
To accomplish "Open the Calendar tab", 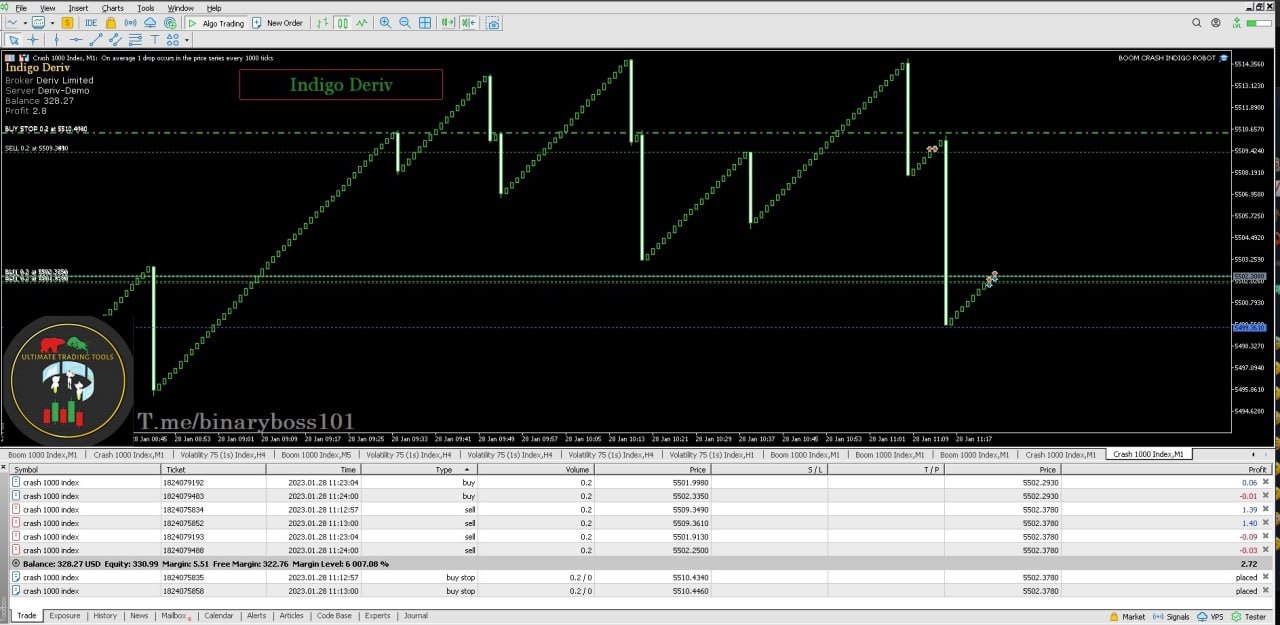I will click(219, 616).
